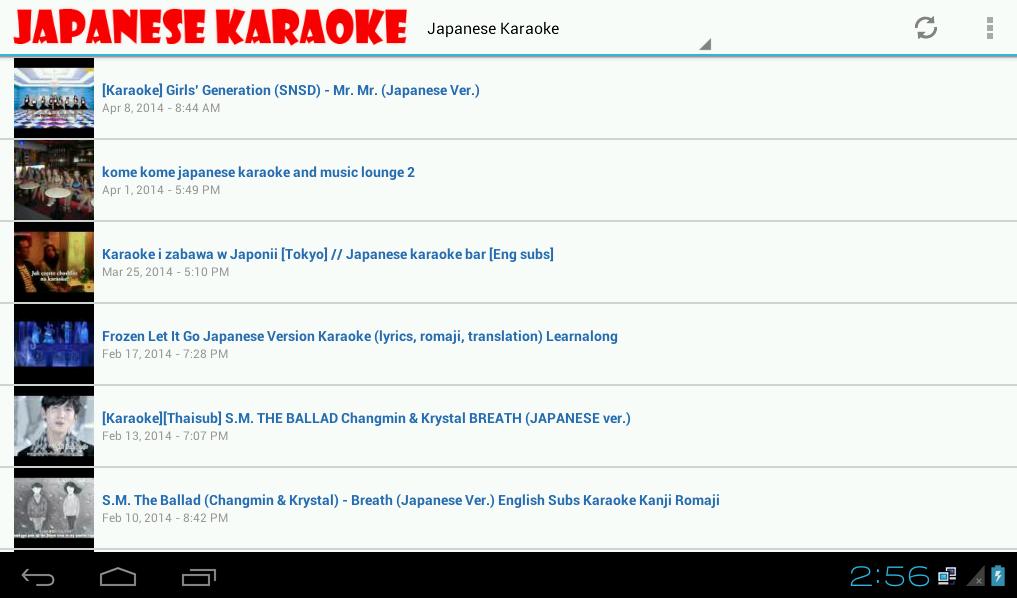1017x598 pixels.
Task: Tap the date 'Feb 13, 2014 - 7:07 PM'
Action: [x=165, y=436]
